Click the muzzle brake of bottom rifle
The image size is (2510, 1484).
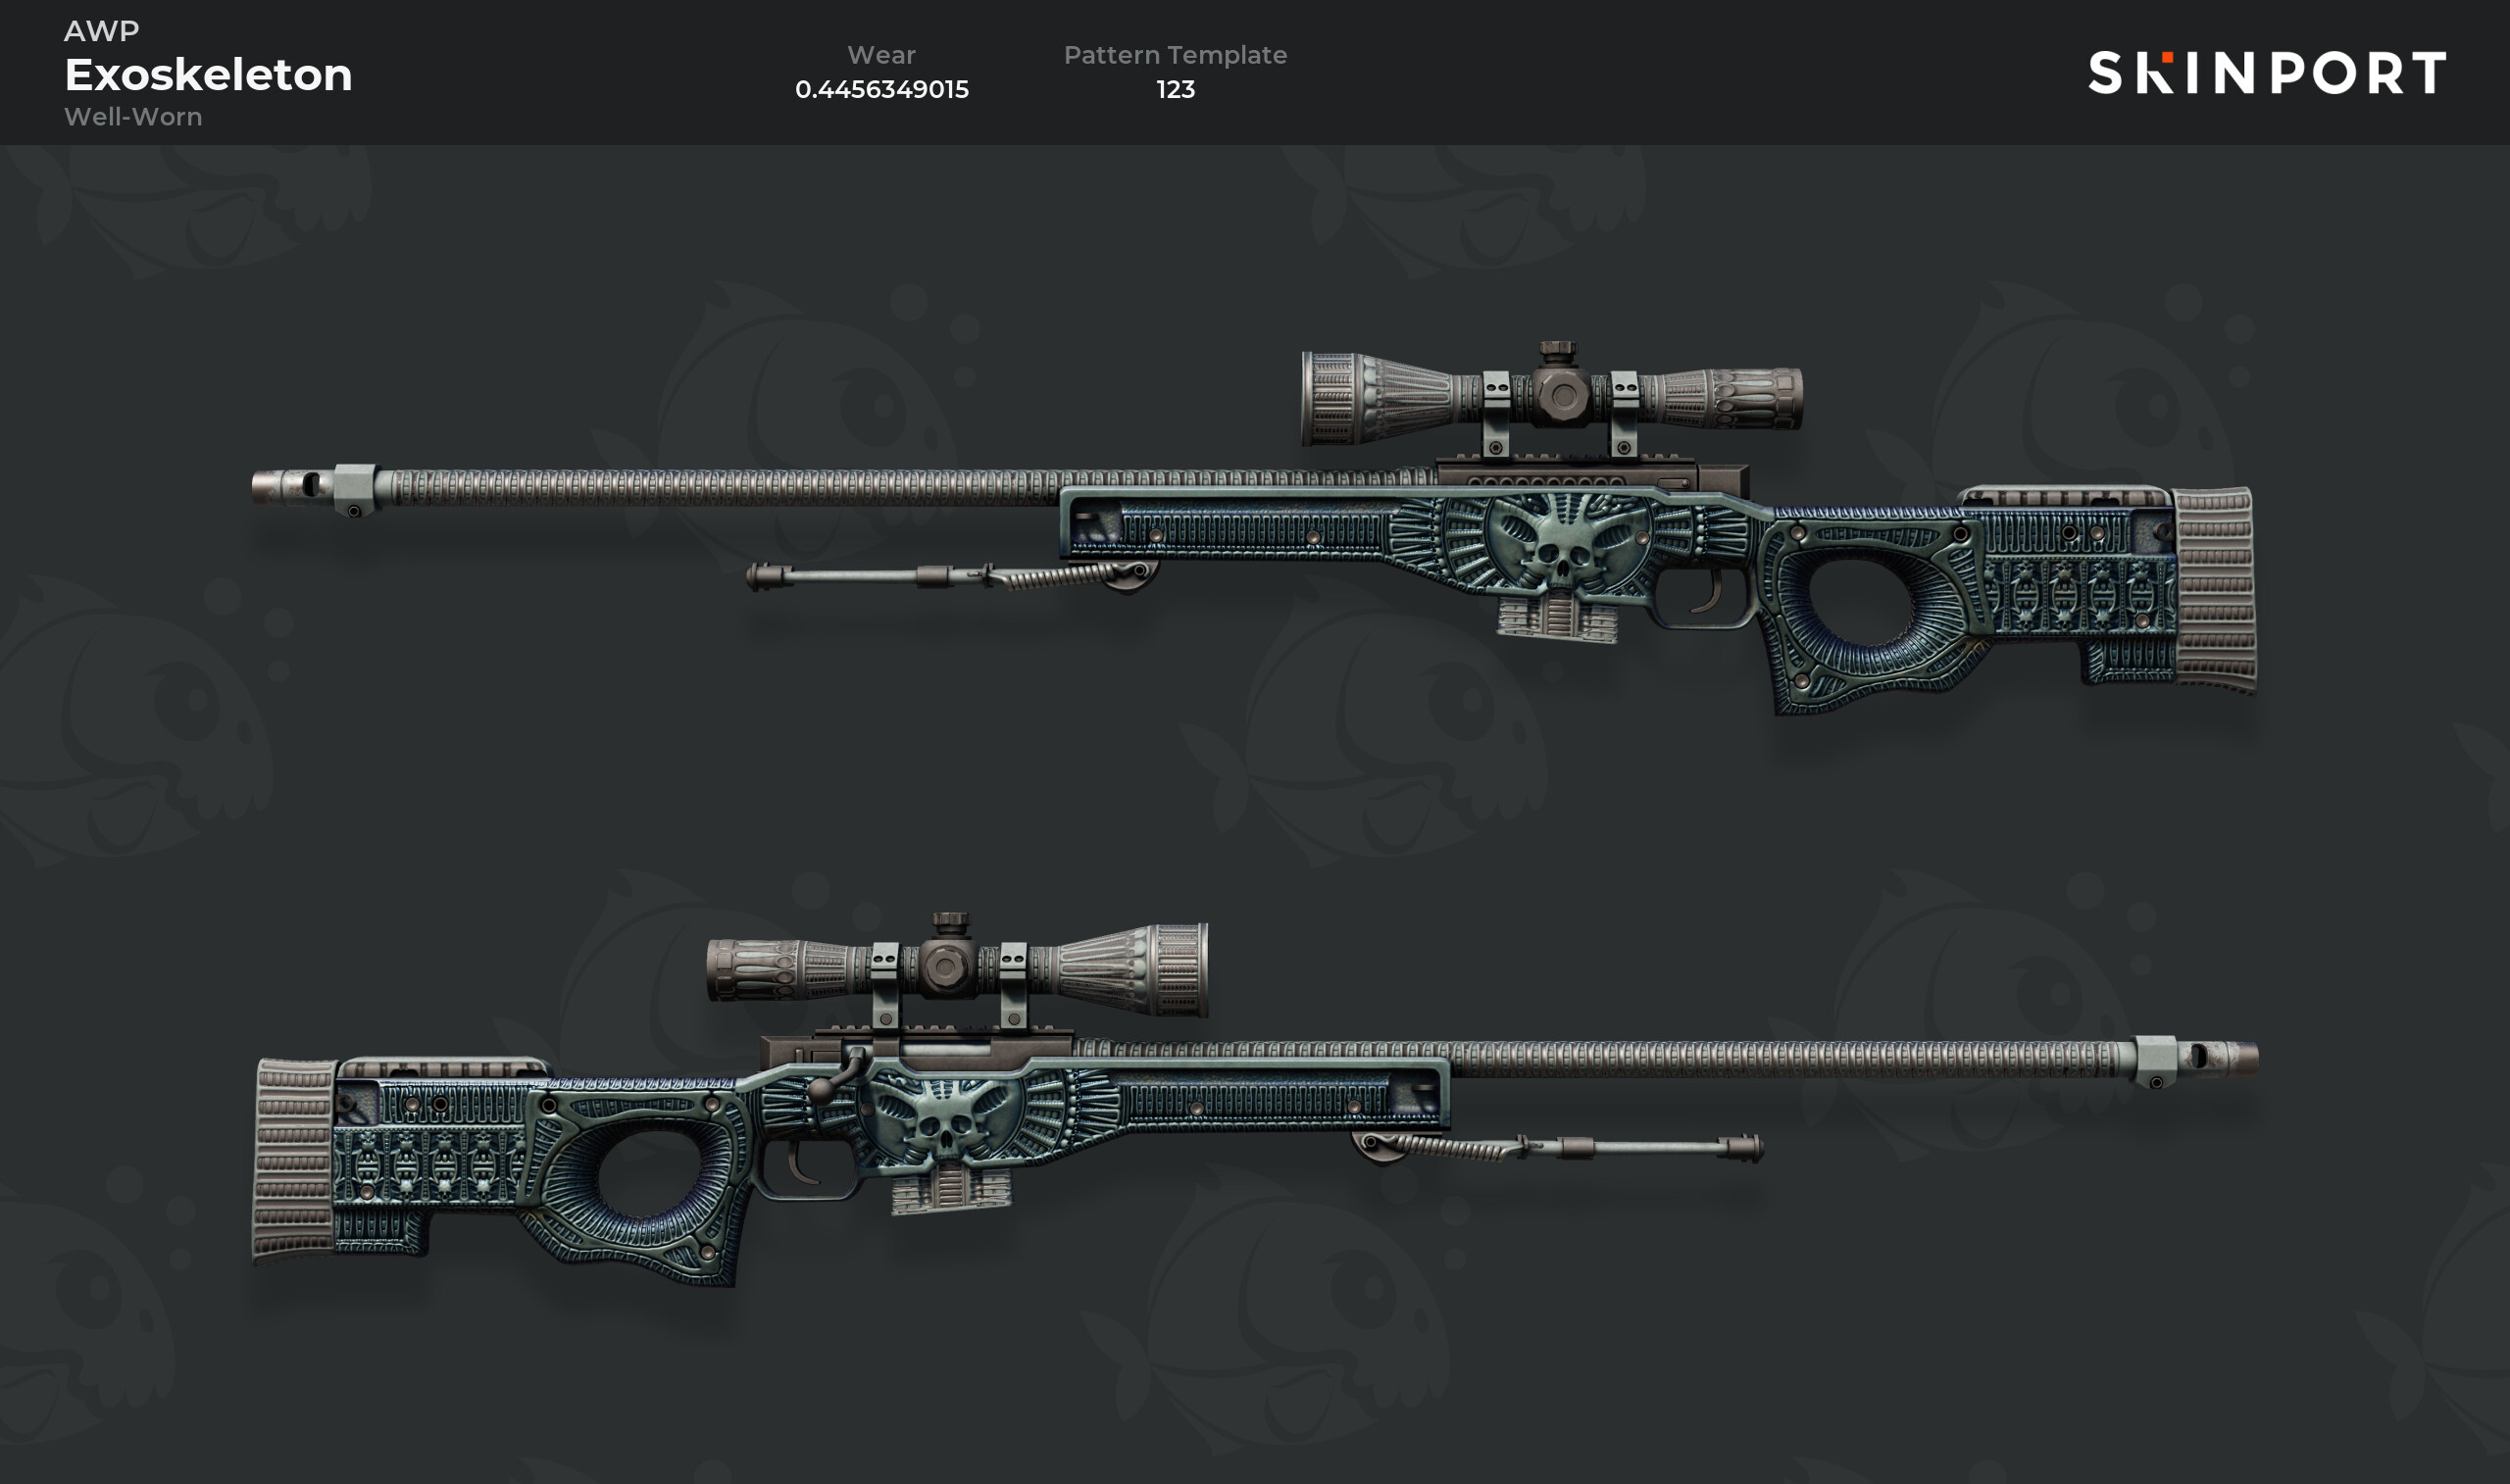[2196, 1060]
